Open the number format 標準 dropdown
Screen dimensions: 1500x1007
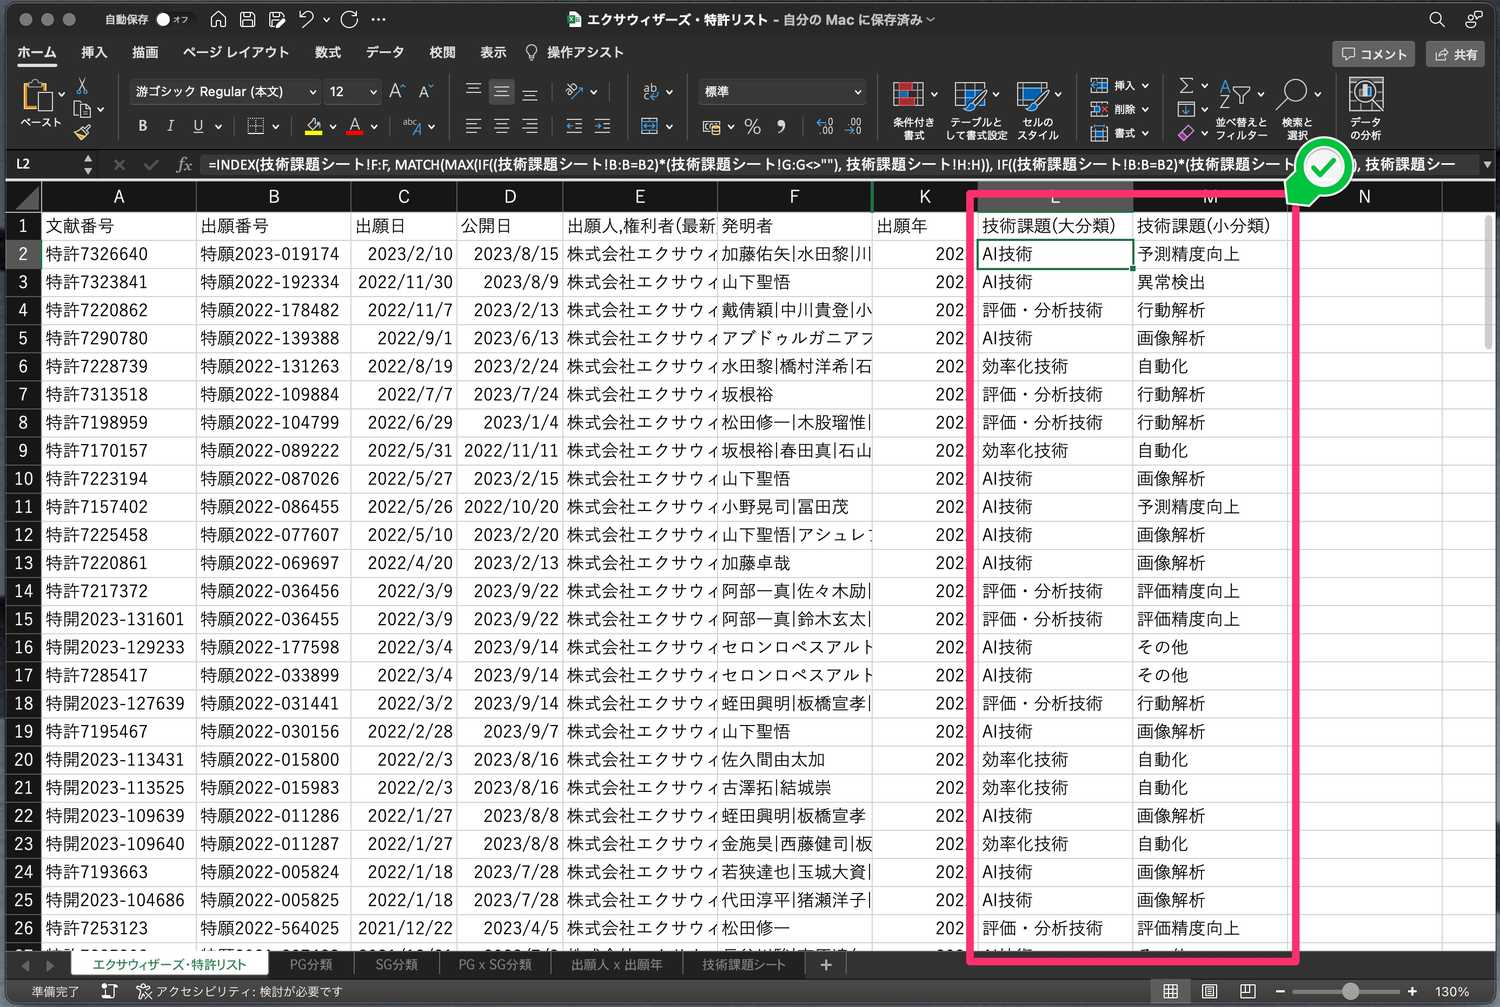[x=857, y=92]
